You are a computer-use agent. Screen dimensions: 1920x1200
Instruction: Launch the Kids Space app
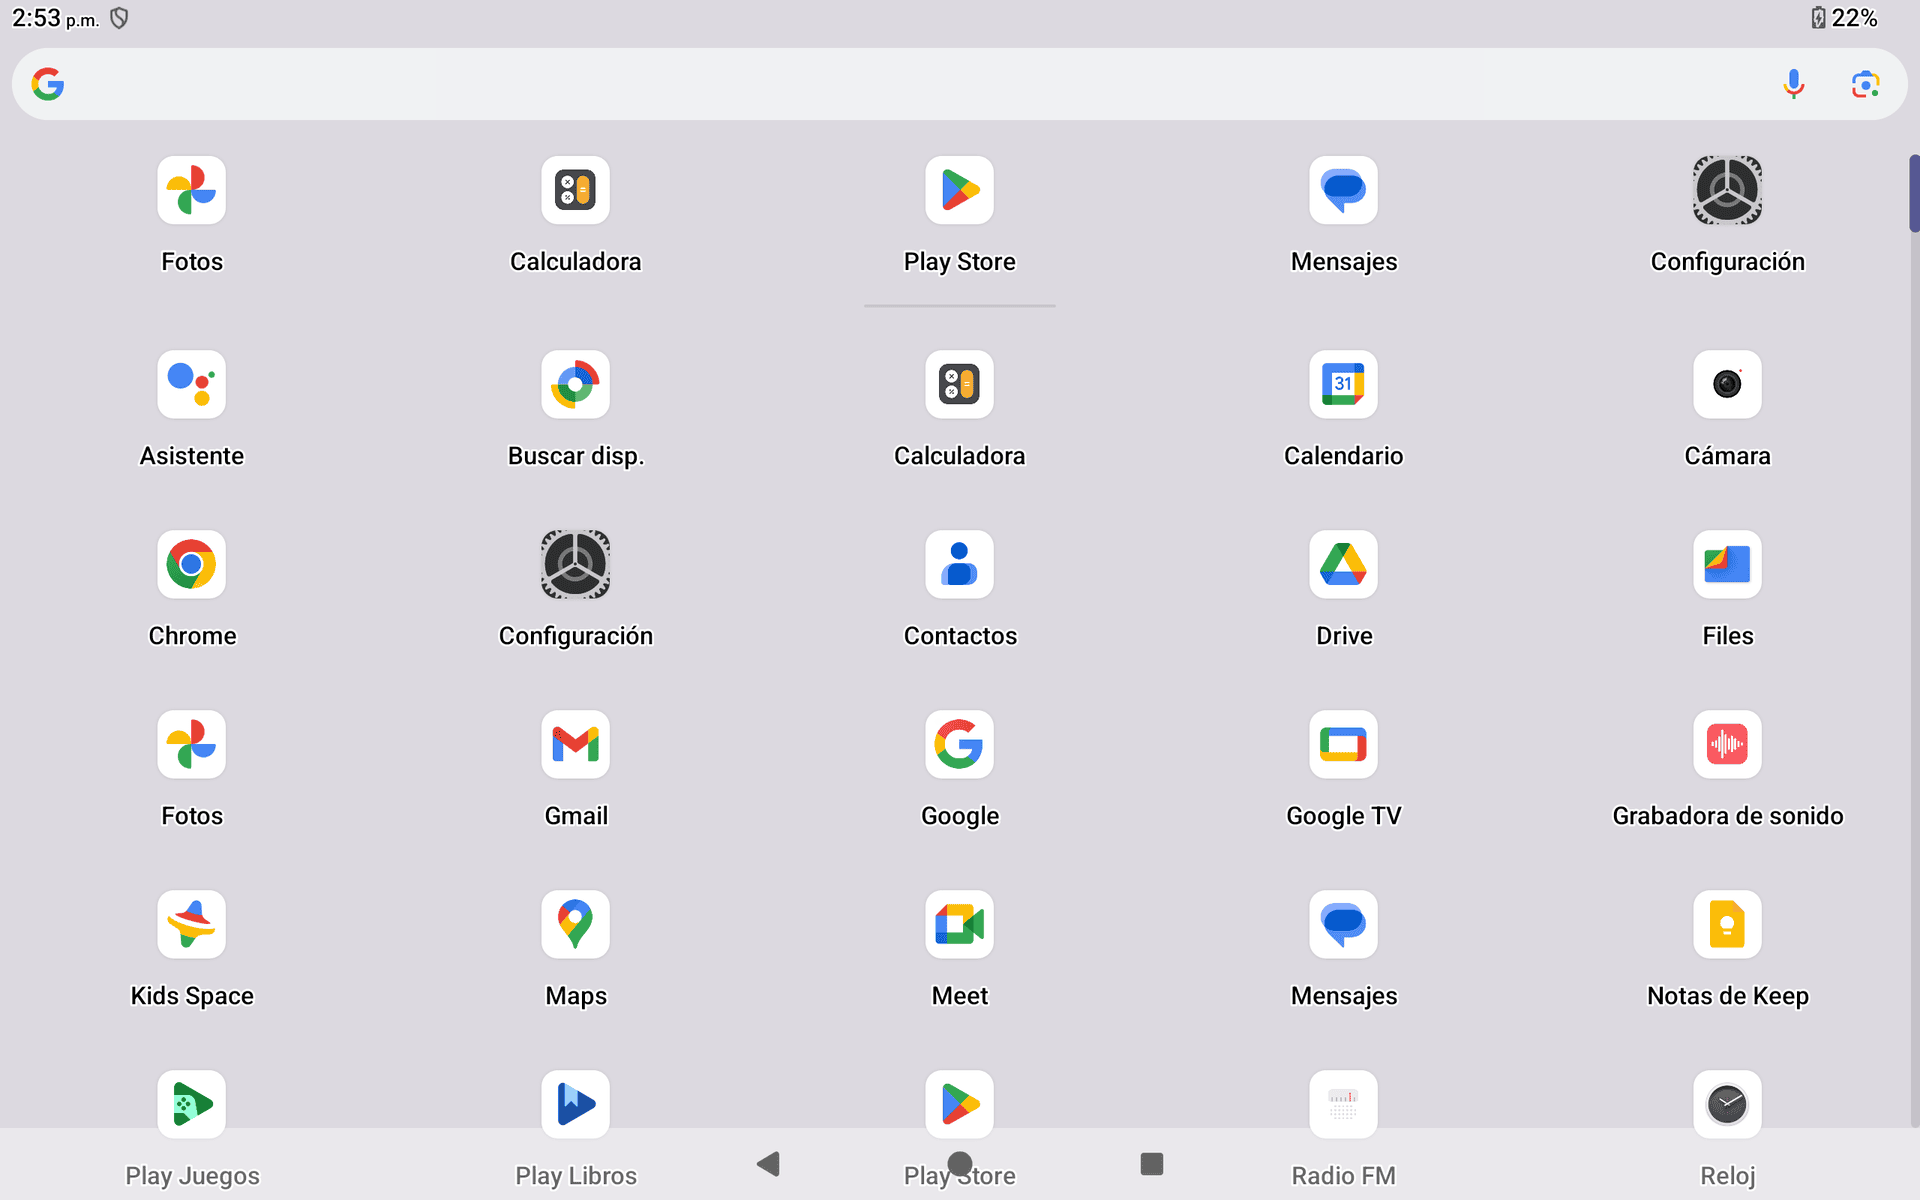191,925
